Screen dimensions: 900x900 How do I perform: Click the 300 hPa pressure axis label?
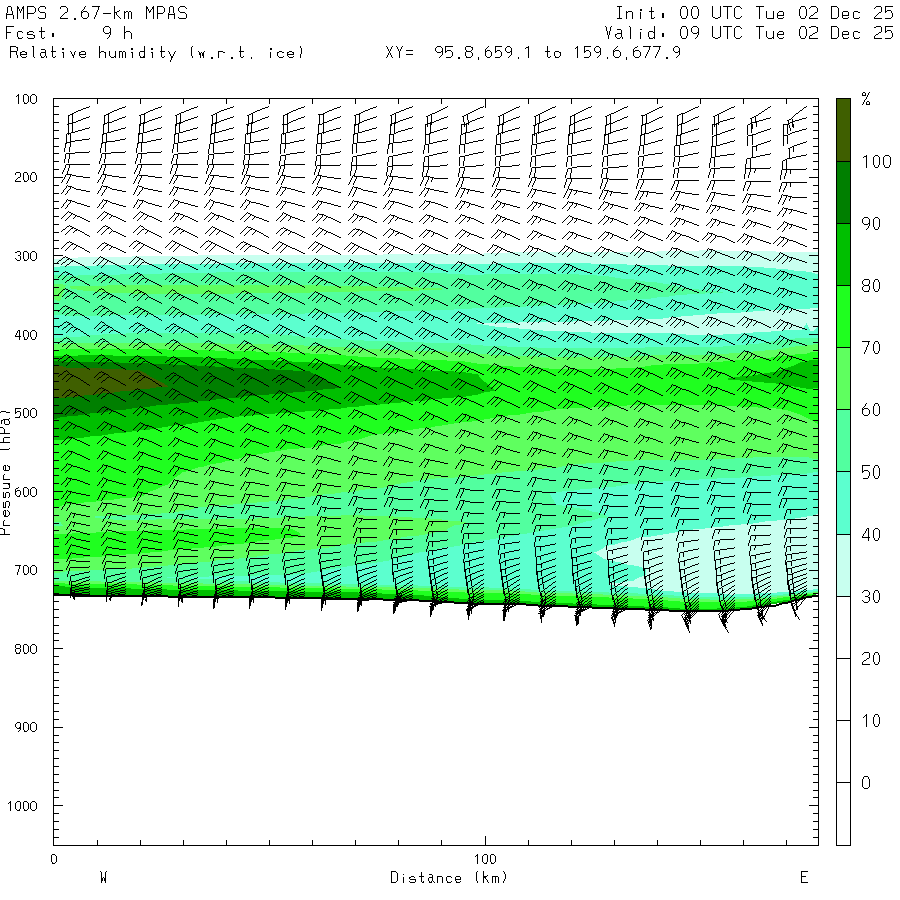[x=26, y=256]
